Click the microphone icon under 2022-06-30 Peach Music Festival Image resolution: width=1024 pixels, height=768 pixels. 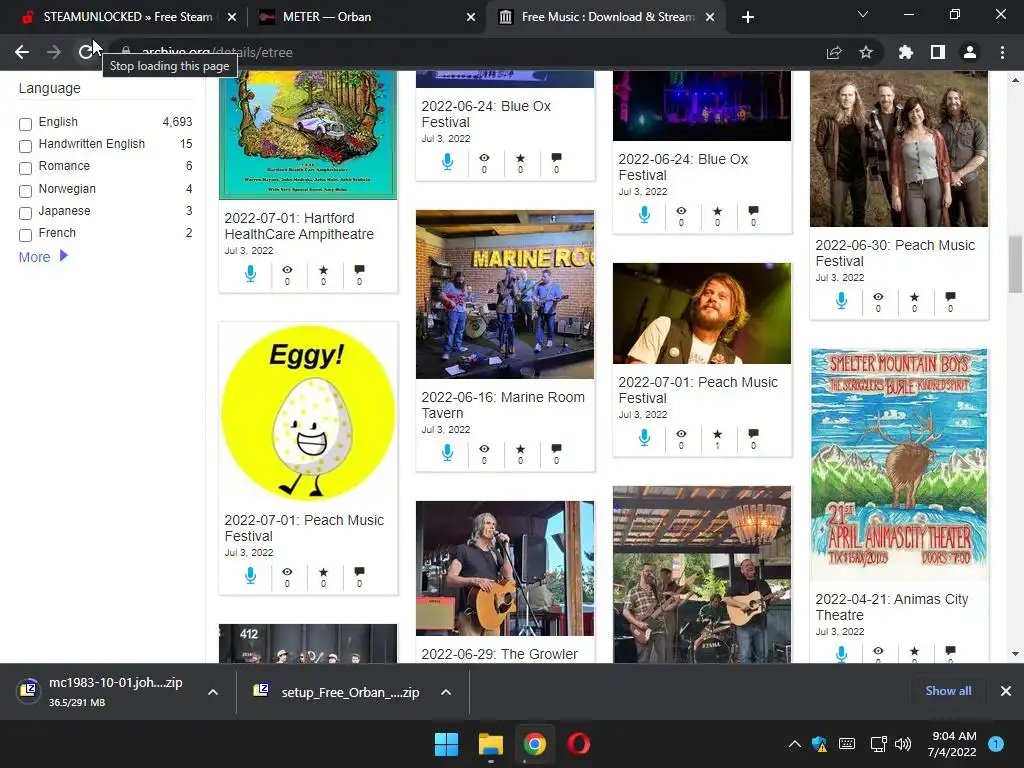coord(841,300)
